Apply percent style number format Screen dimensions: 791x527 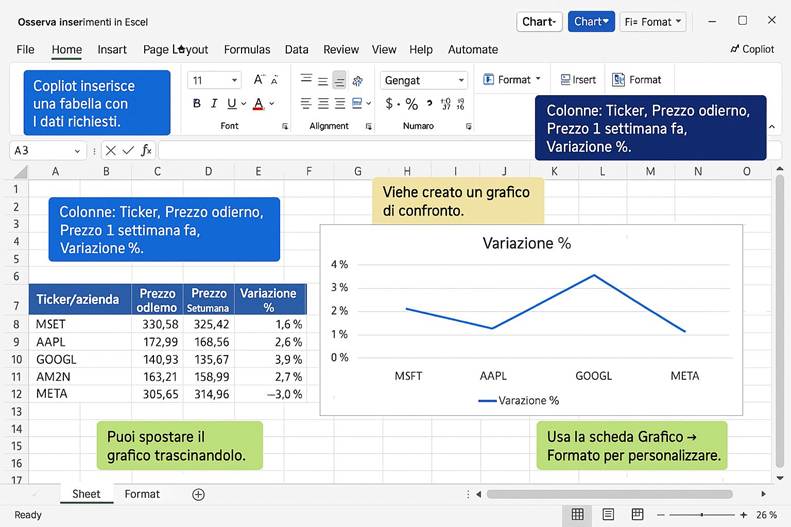click(x=411, y=104)
